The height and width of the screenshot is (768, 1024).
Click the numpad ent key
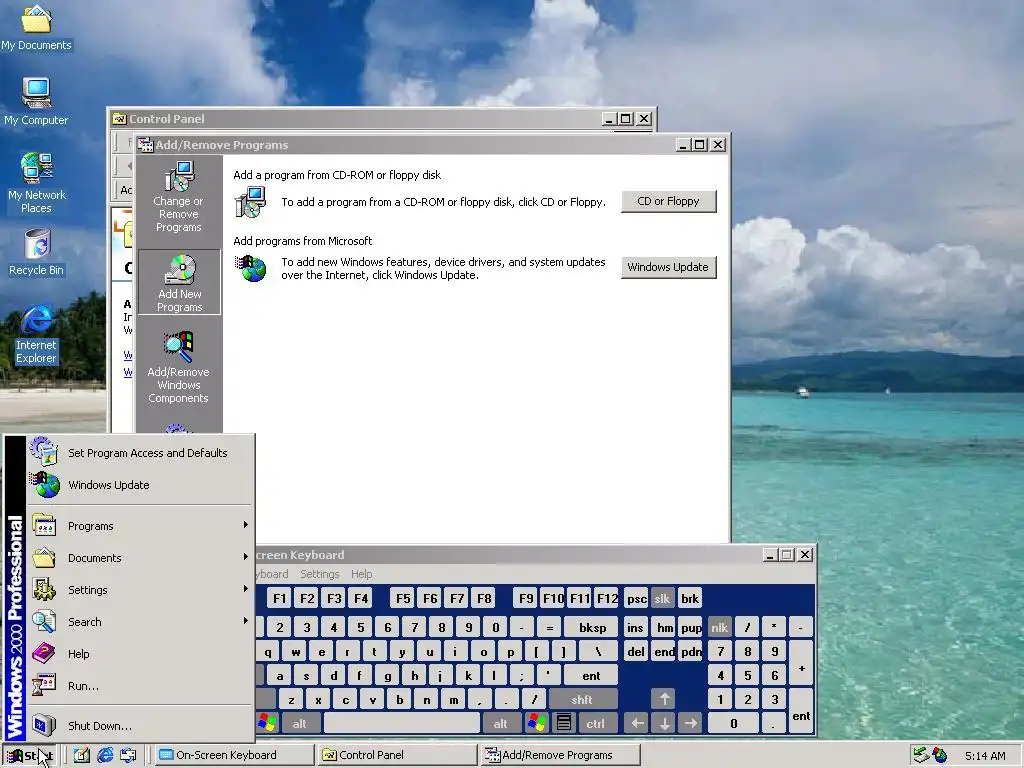pos(801,711)
